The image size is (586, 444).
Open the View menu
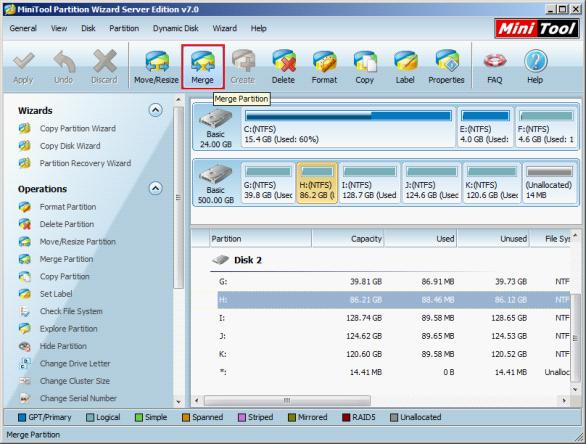coord(59,28)
